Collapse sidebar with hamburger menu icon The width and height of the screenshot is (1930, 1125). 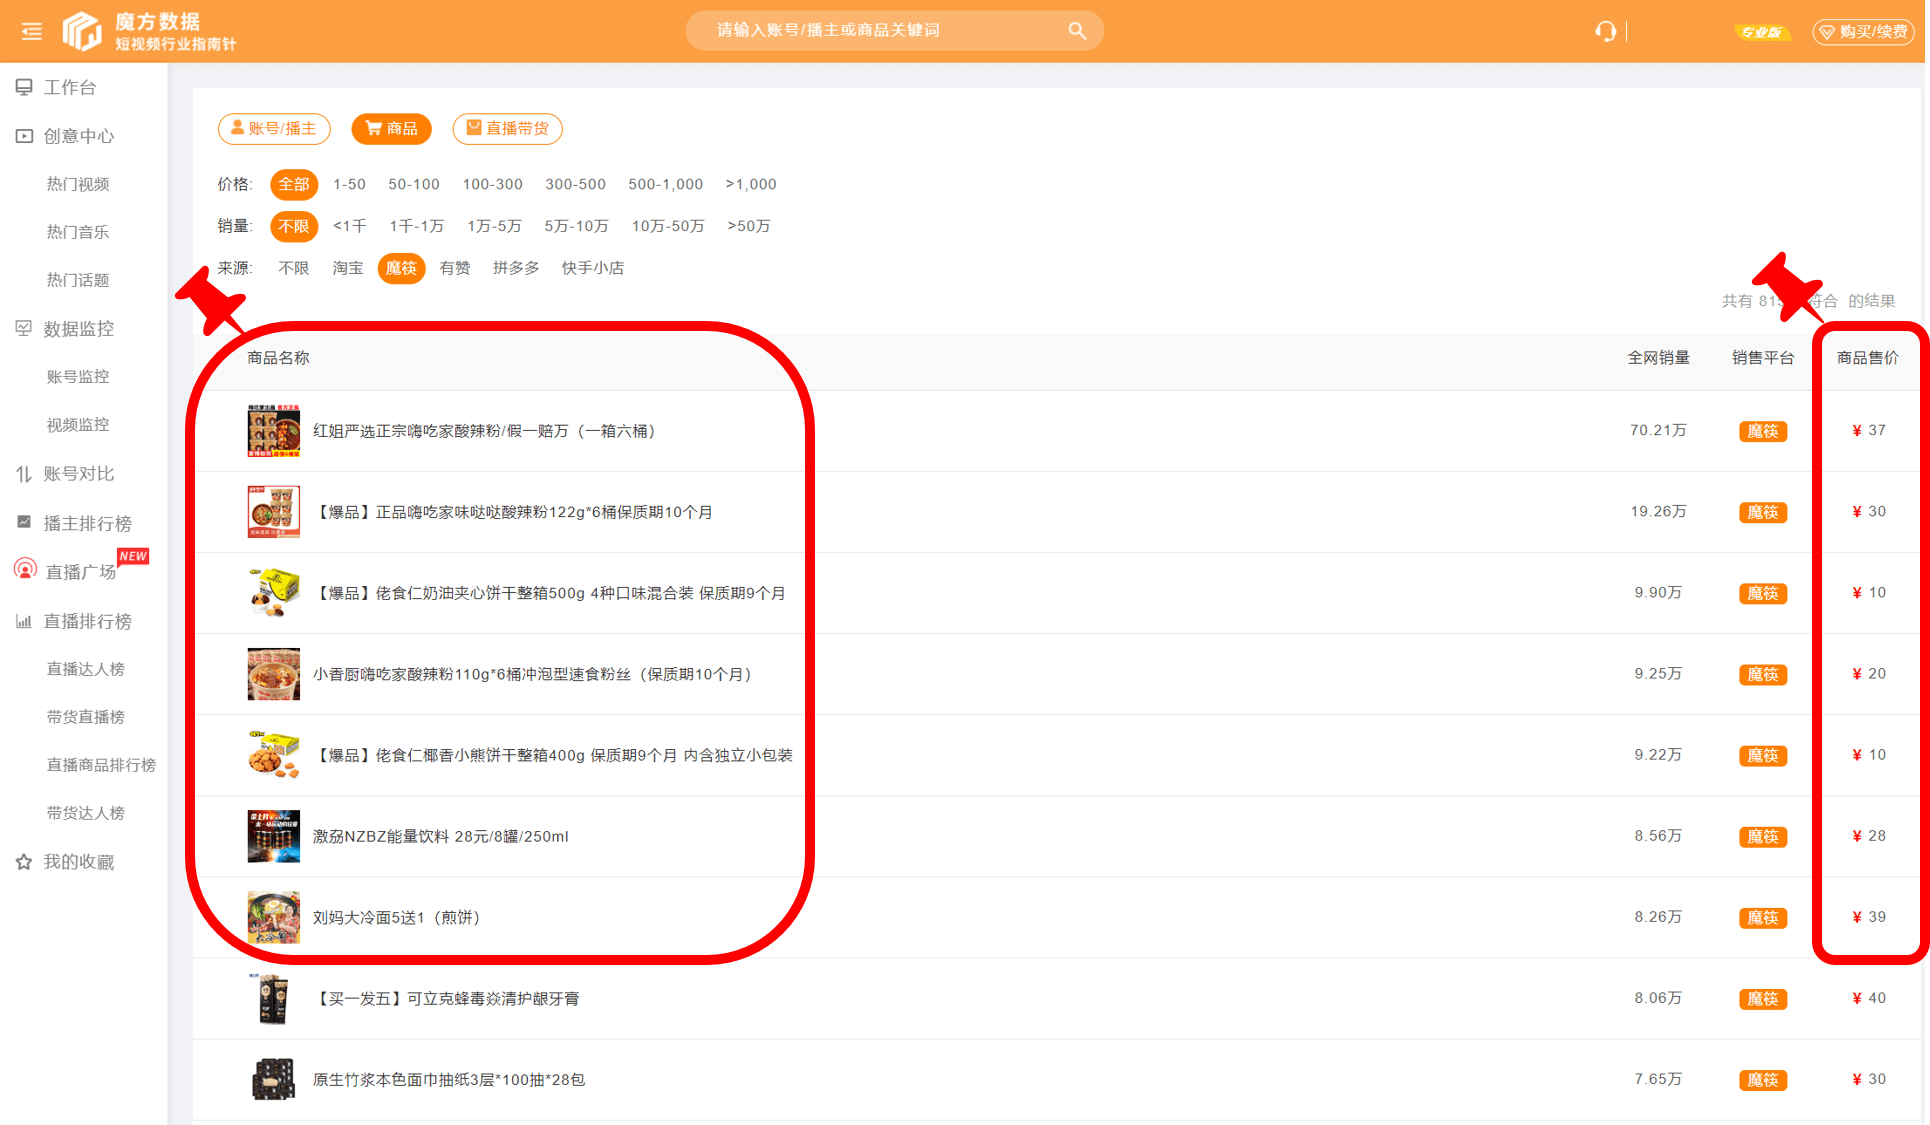pos(32,31)
